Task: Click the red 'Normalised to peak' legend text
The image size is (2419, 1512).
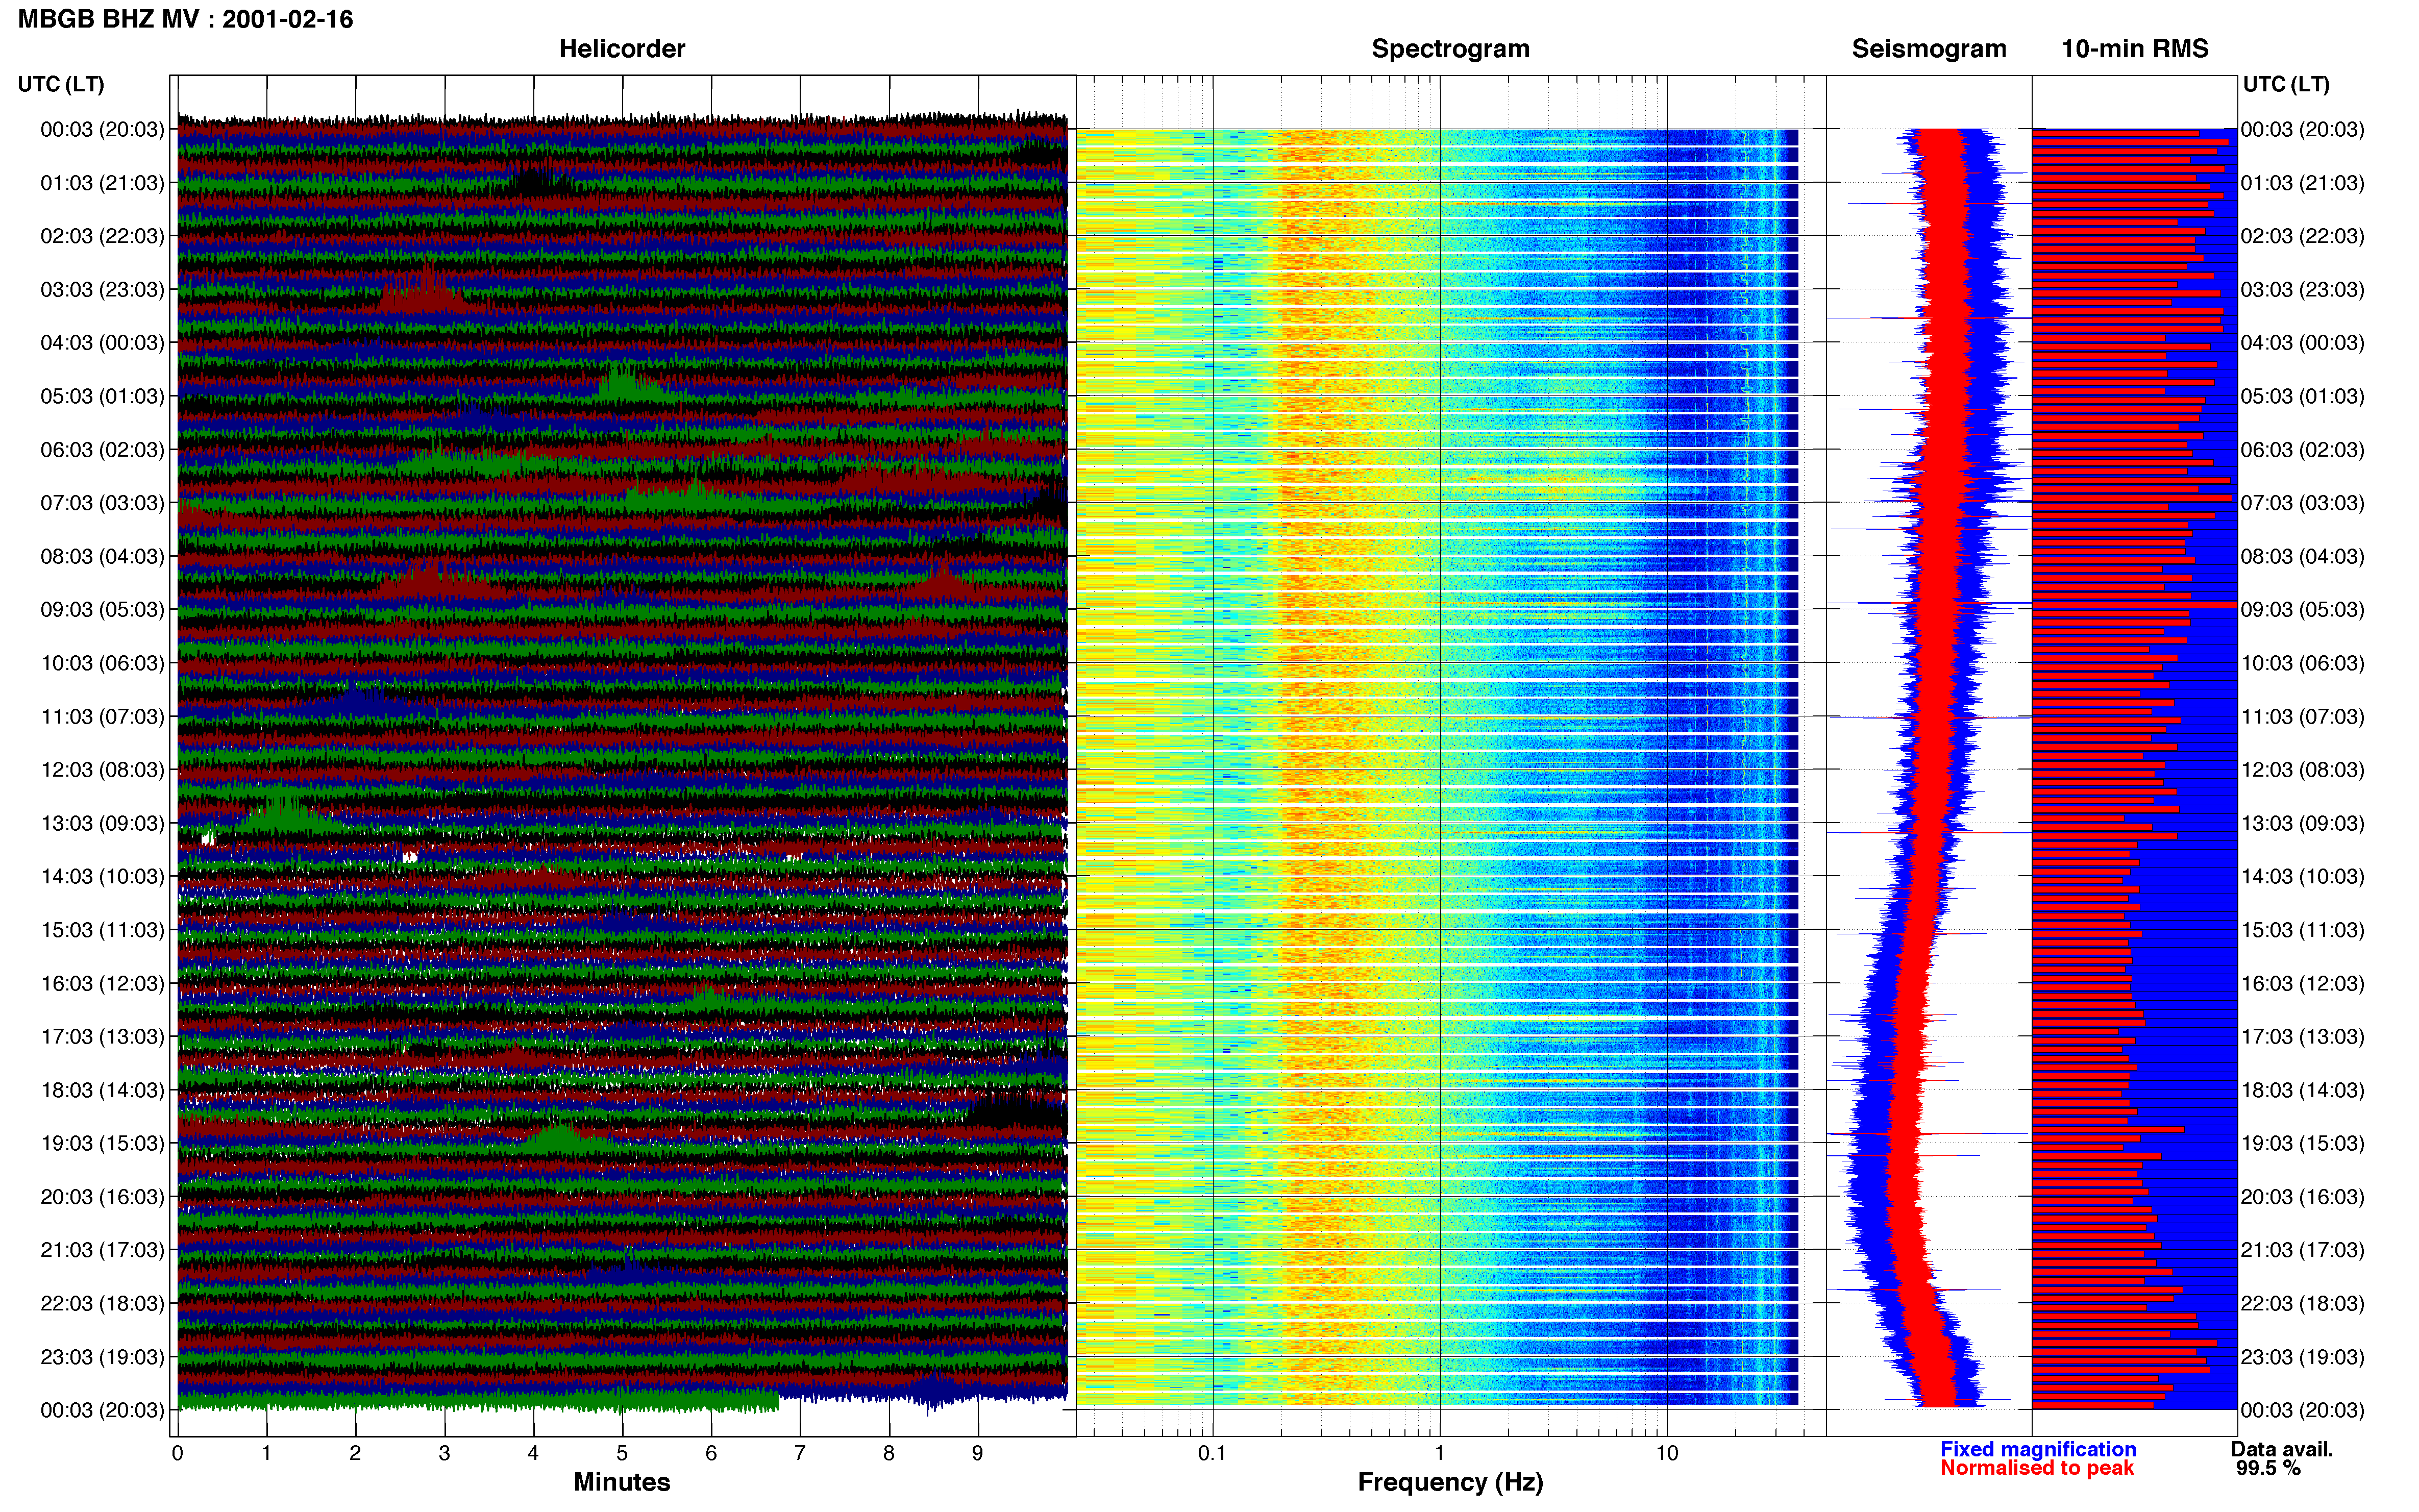Action: click(x=2037, y=1468)
